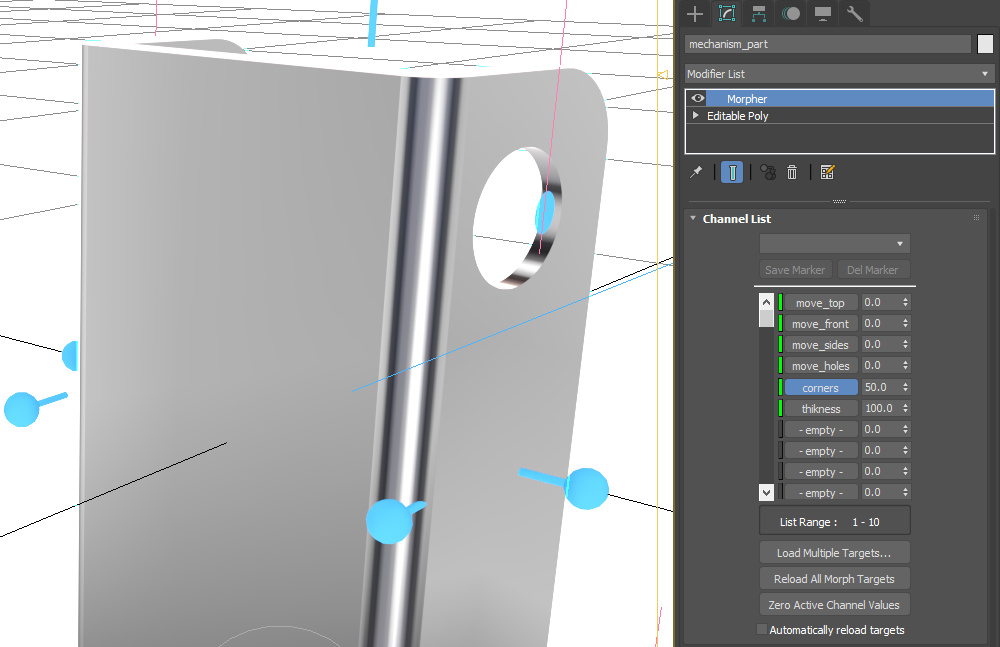
Task: Adjust the thikness spinner arrows
Action: tap(905, 408)
